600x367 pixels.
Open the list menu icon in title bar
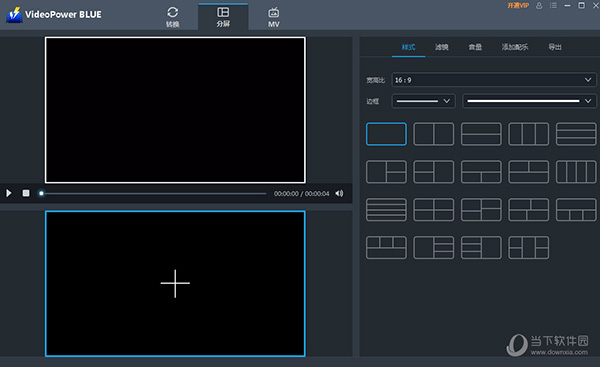coord(553,5)
